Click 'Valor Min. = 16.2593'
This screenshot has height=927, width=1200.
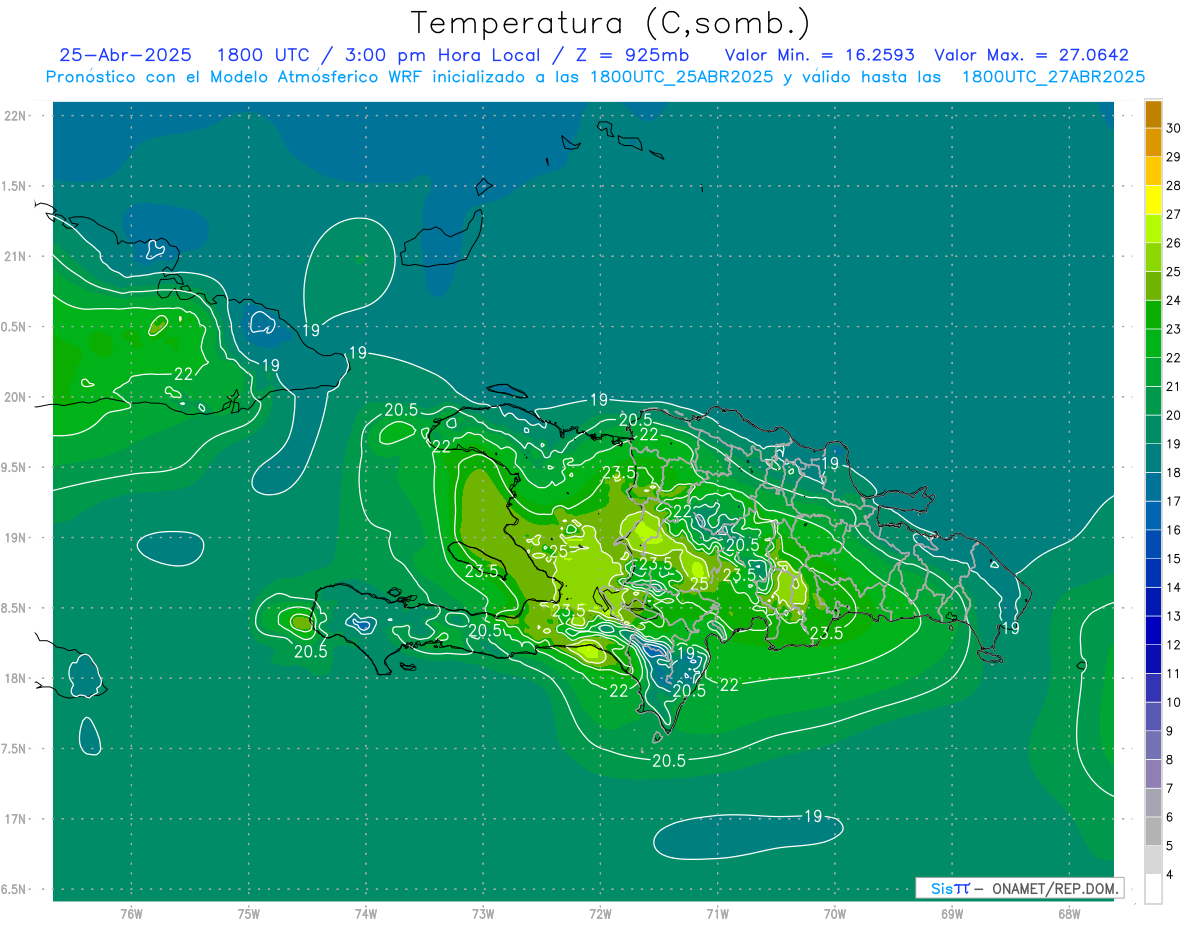[819, 55]
